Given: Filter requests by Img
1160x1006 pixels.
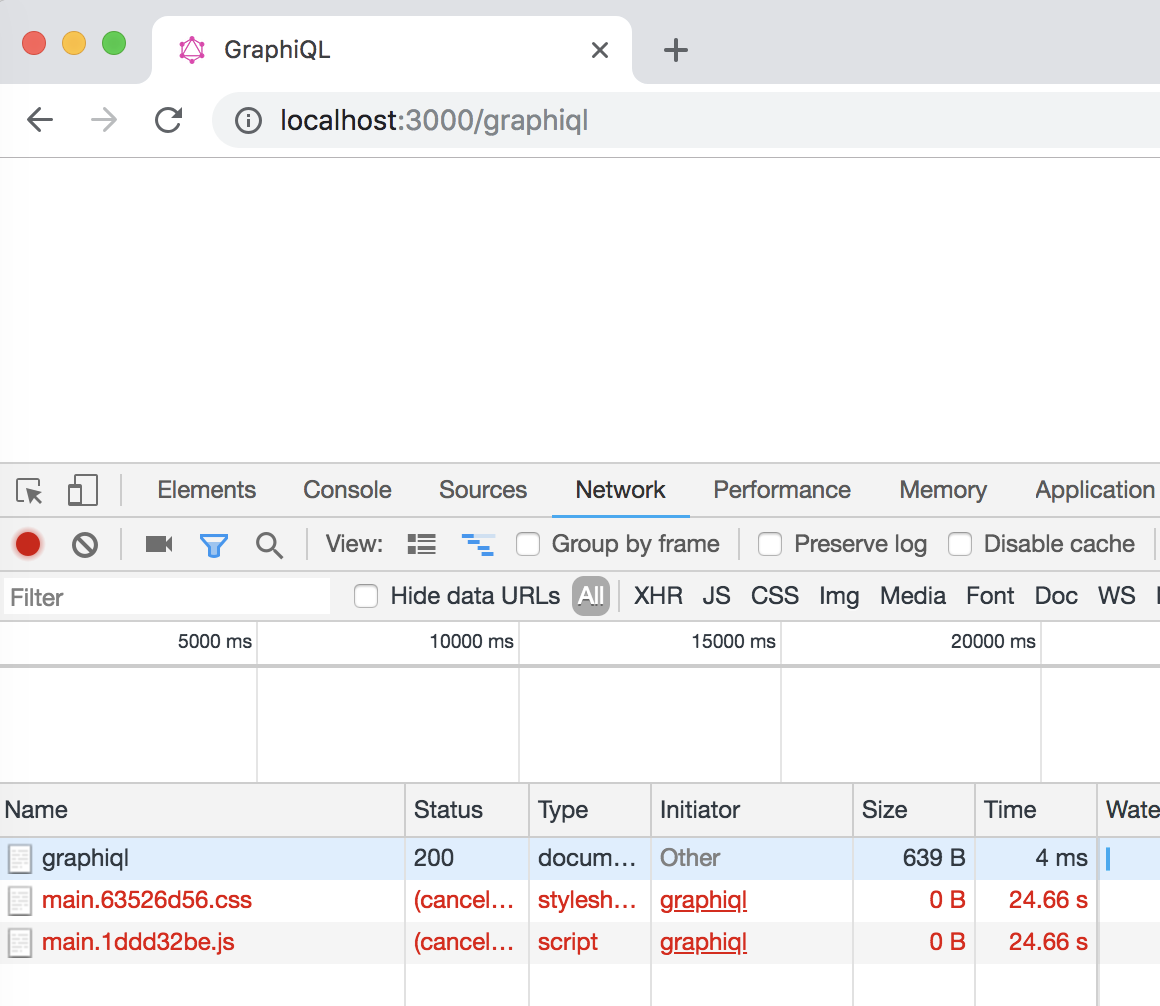Looking at the screenshot, I should point(839,596).
